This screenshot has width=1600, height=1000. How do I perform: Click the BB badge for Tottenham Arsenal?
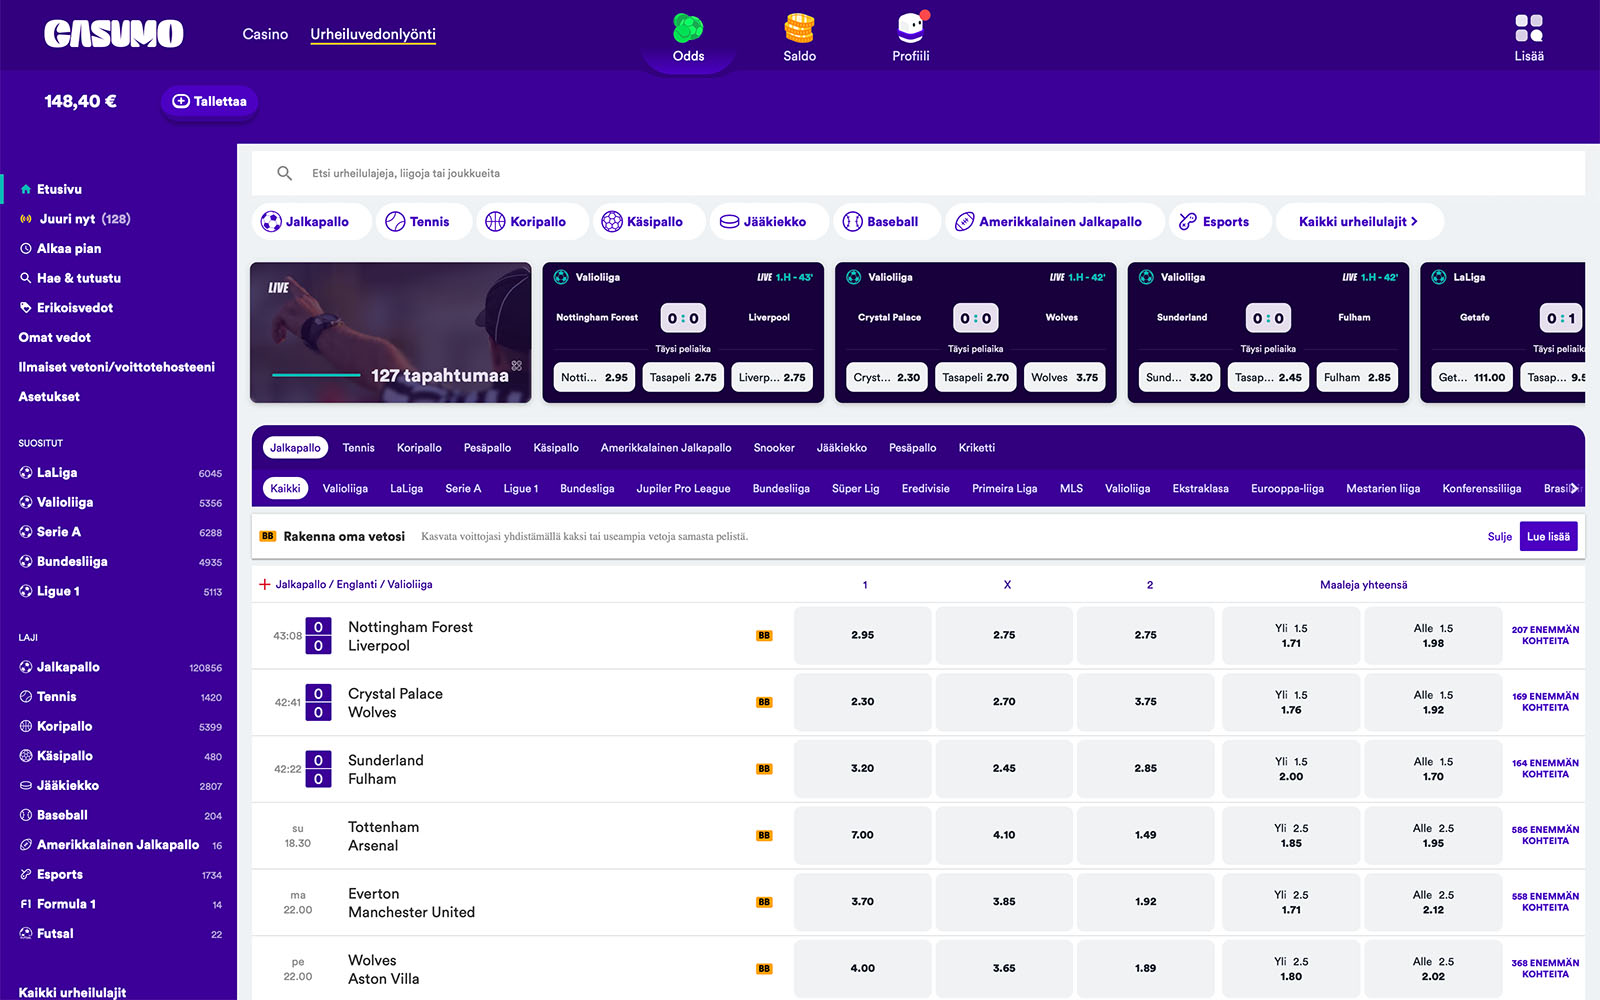click(764, 836)
